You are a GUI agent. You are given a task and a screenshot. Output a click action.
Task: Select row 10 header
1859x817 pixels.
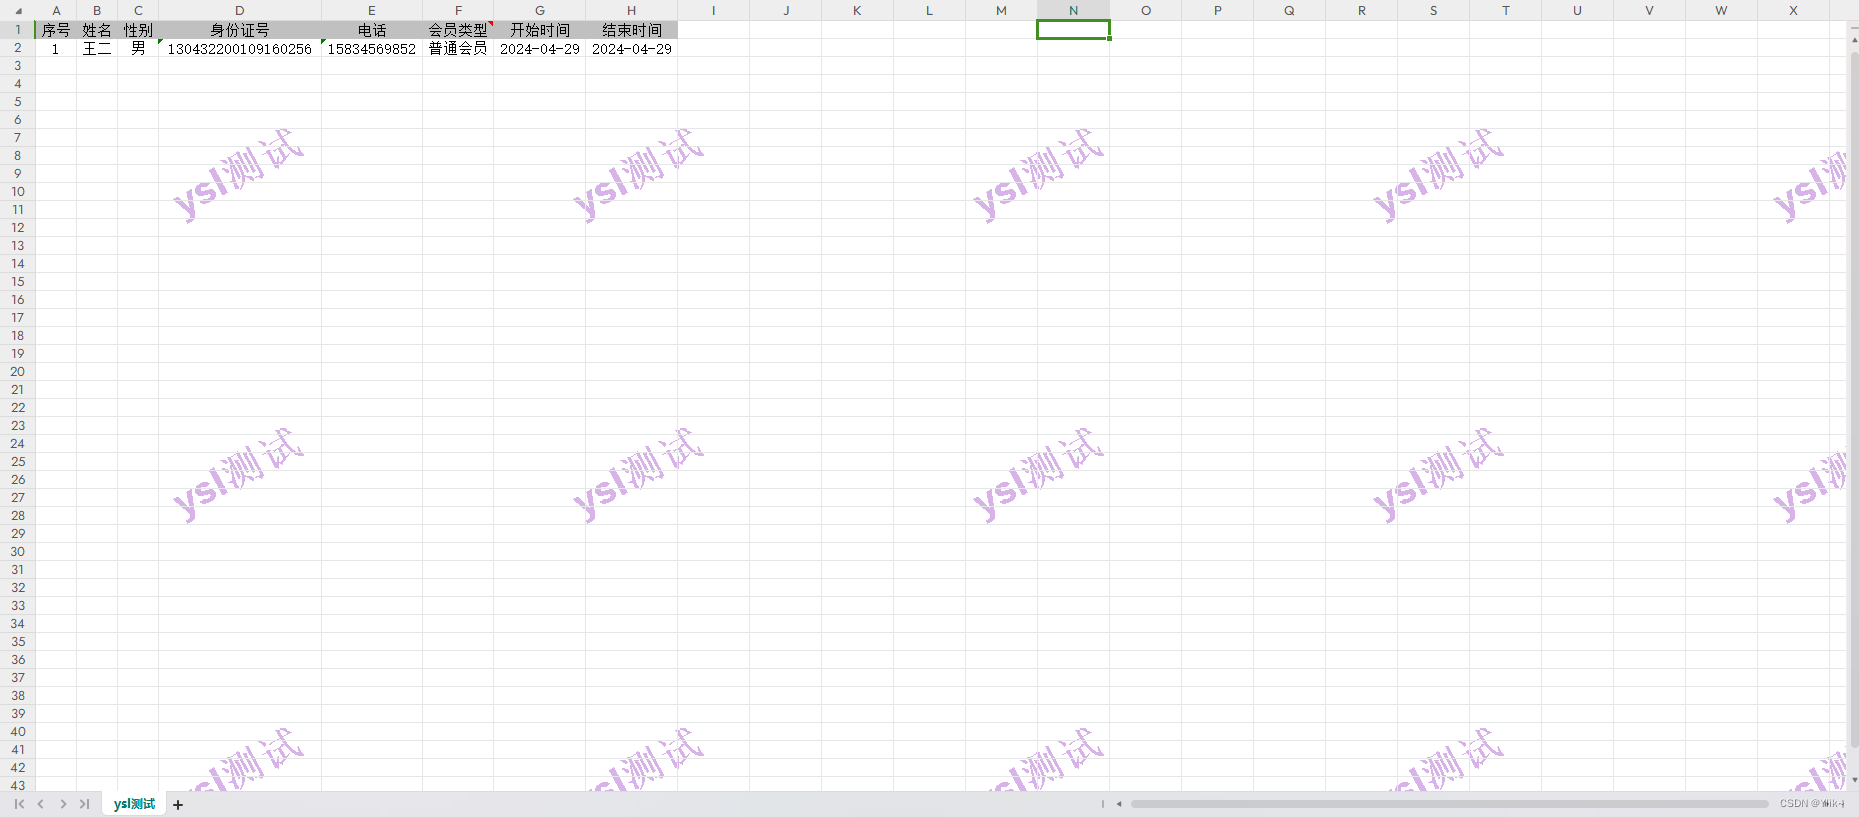(x=18, y=192)
